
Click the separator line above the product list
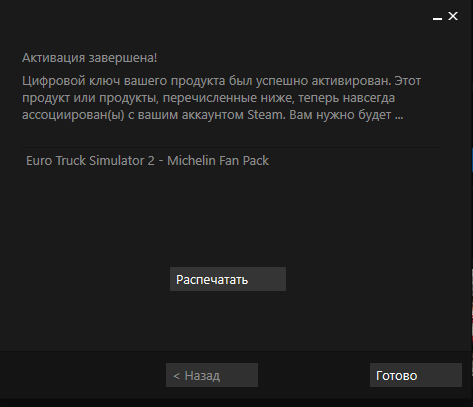pyautogui.click(x=231, y=147)
